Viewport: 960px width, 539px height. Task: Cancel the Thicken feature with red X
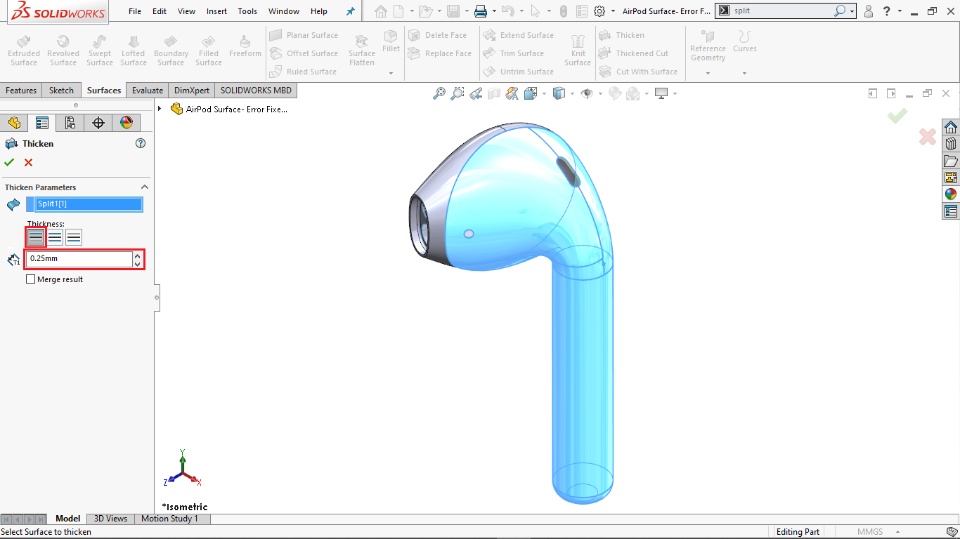pos(28,162)
